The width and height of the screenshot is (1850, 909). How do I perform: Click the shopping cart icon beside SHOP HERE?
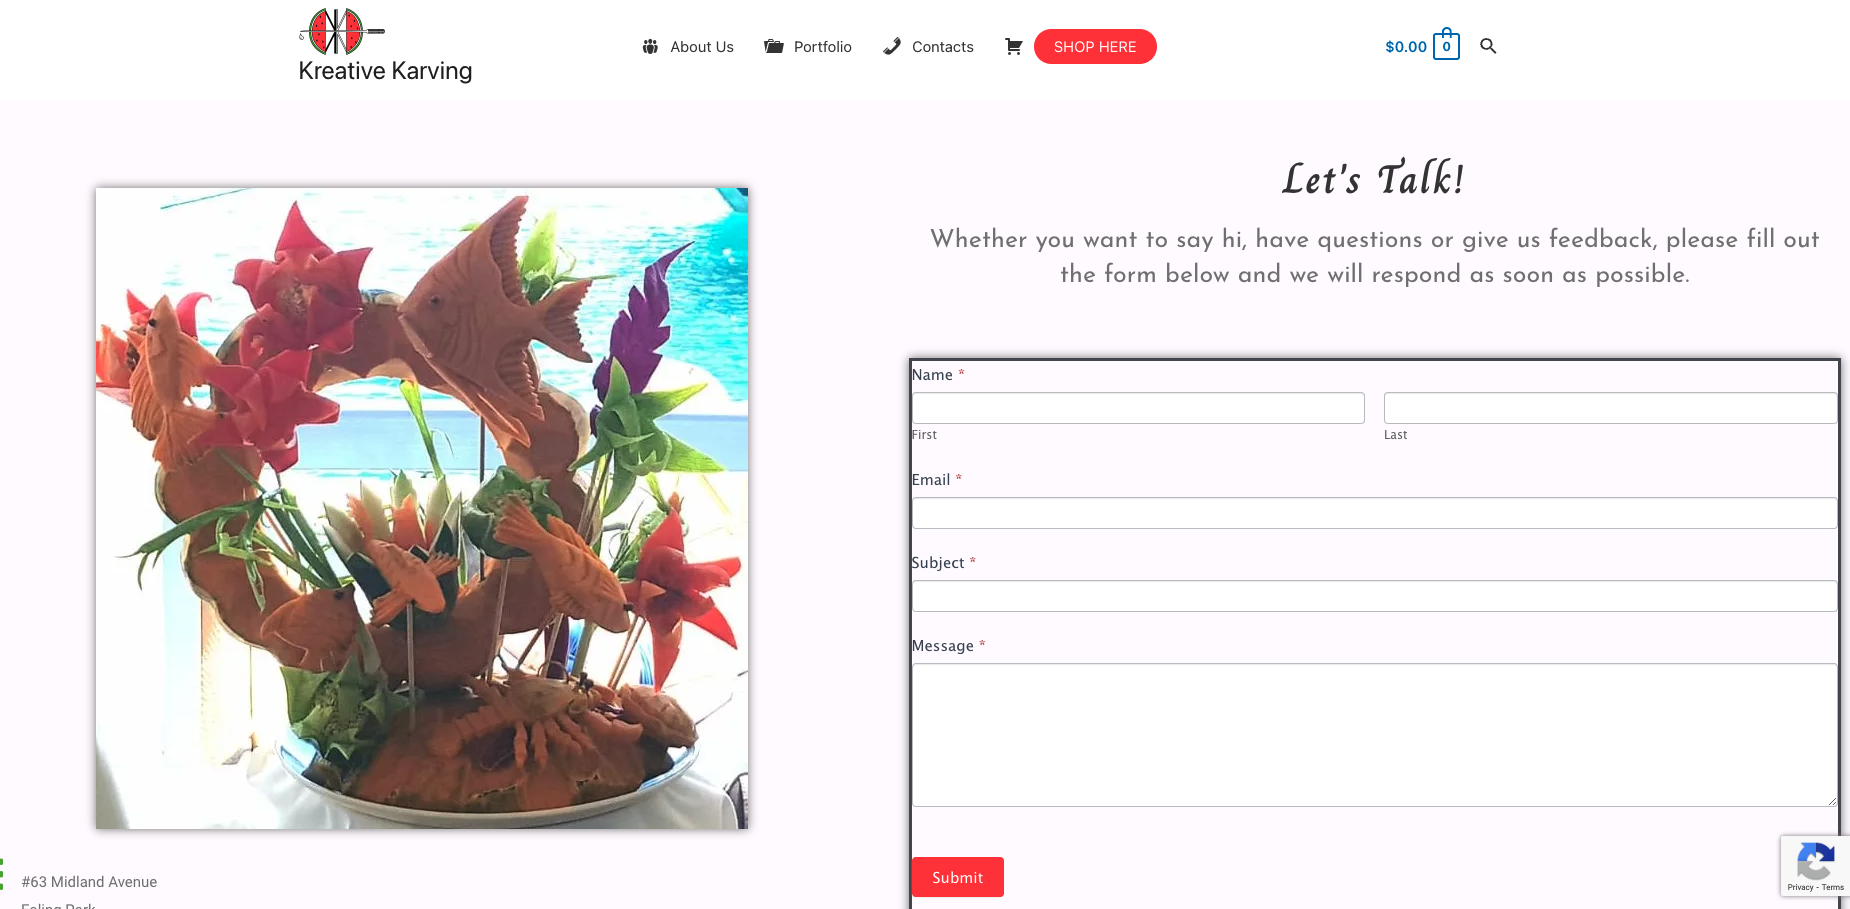(1013, 47)
